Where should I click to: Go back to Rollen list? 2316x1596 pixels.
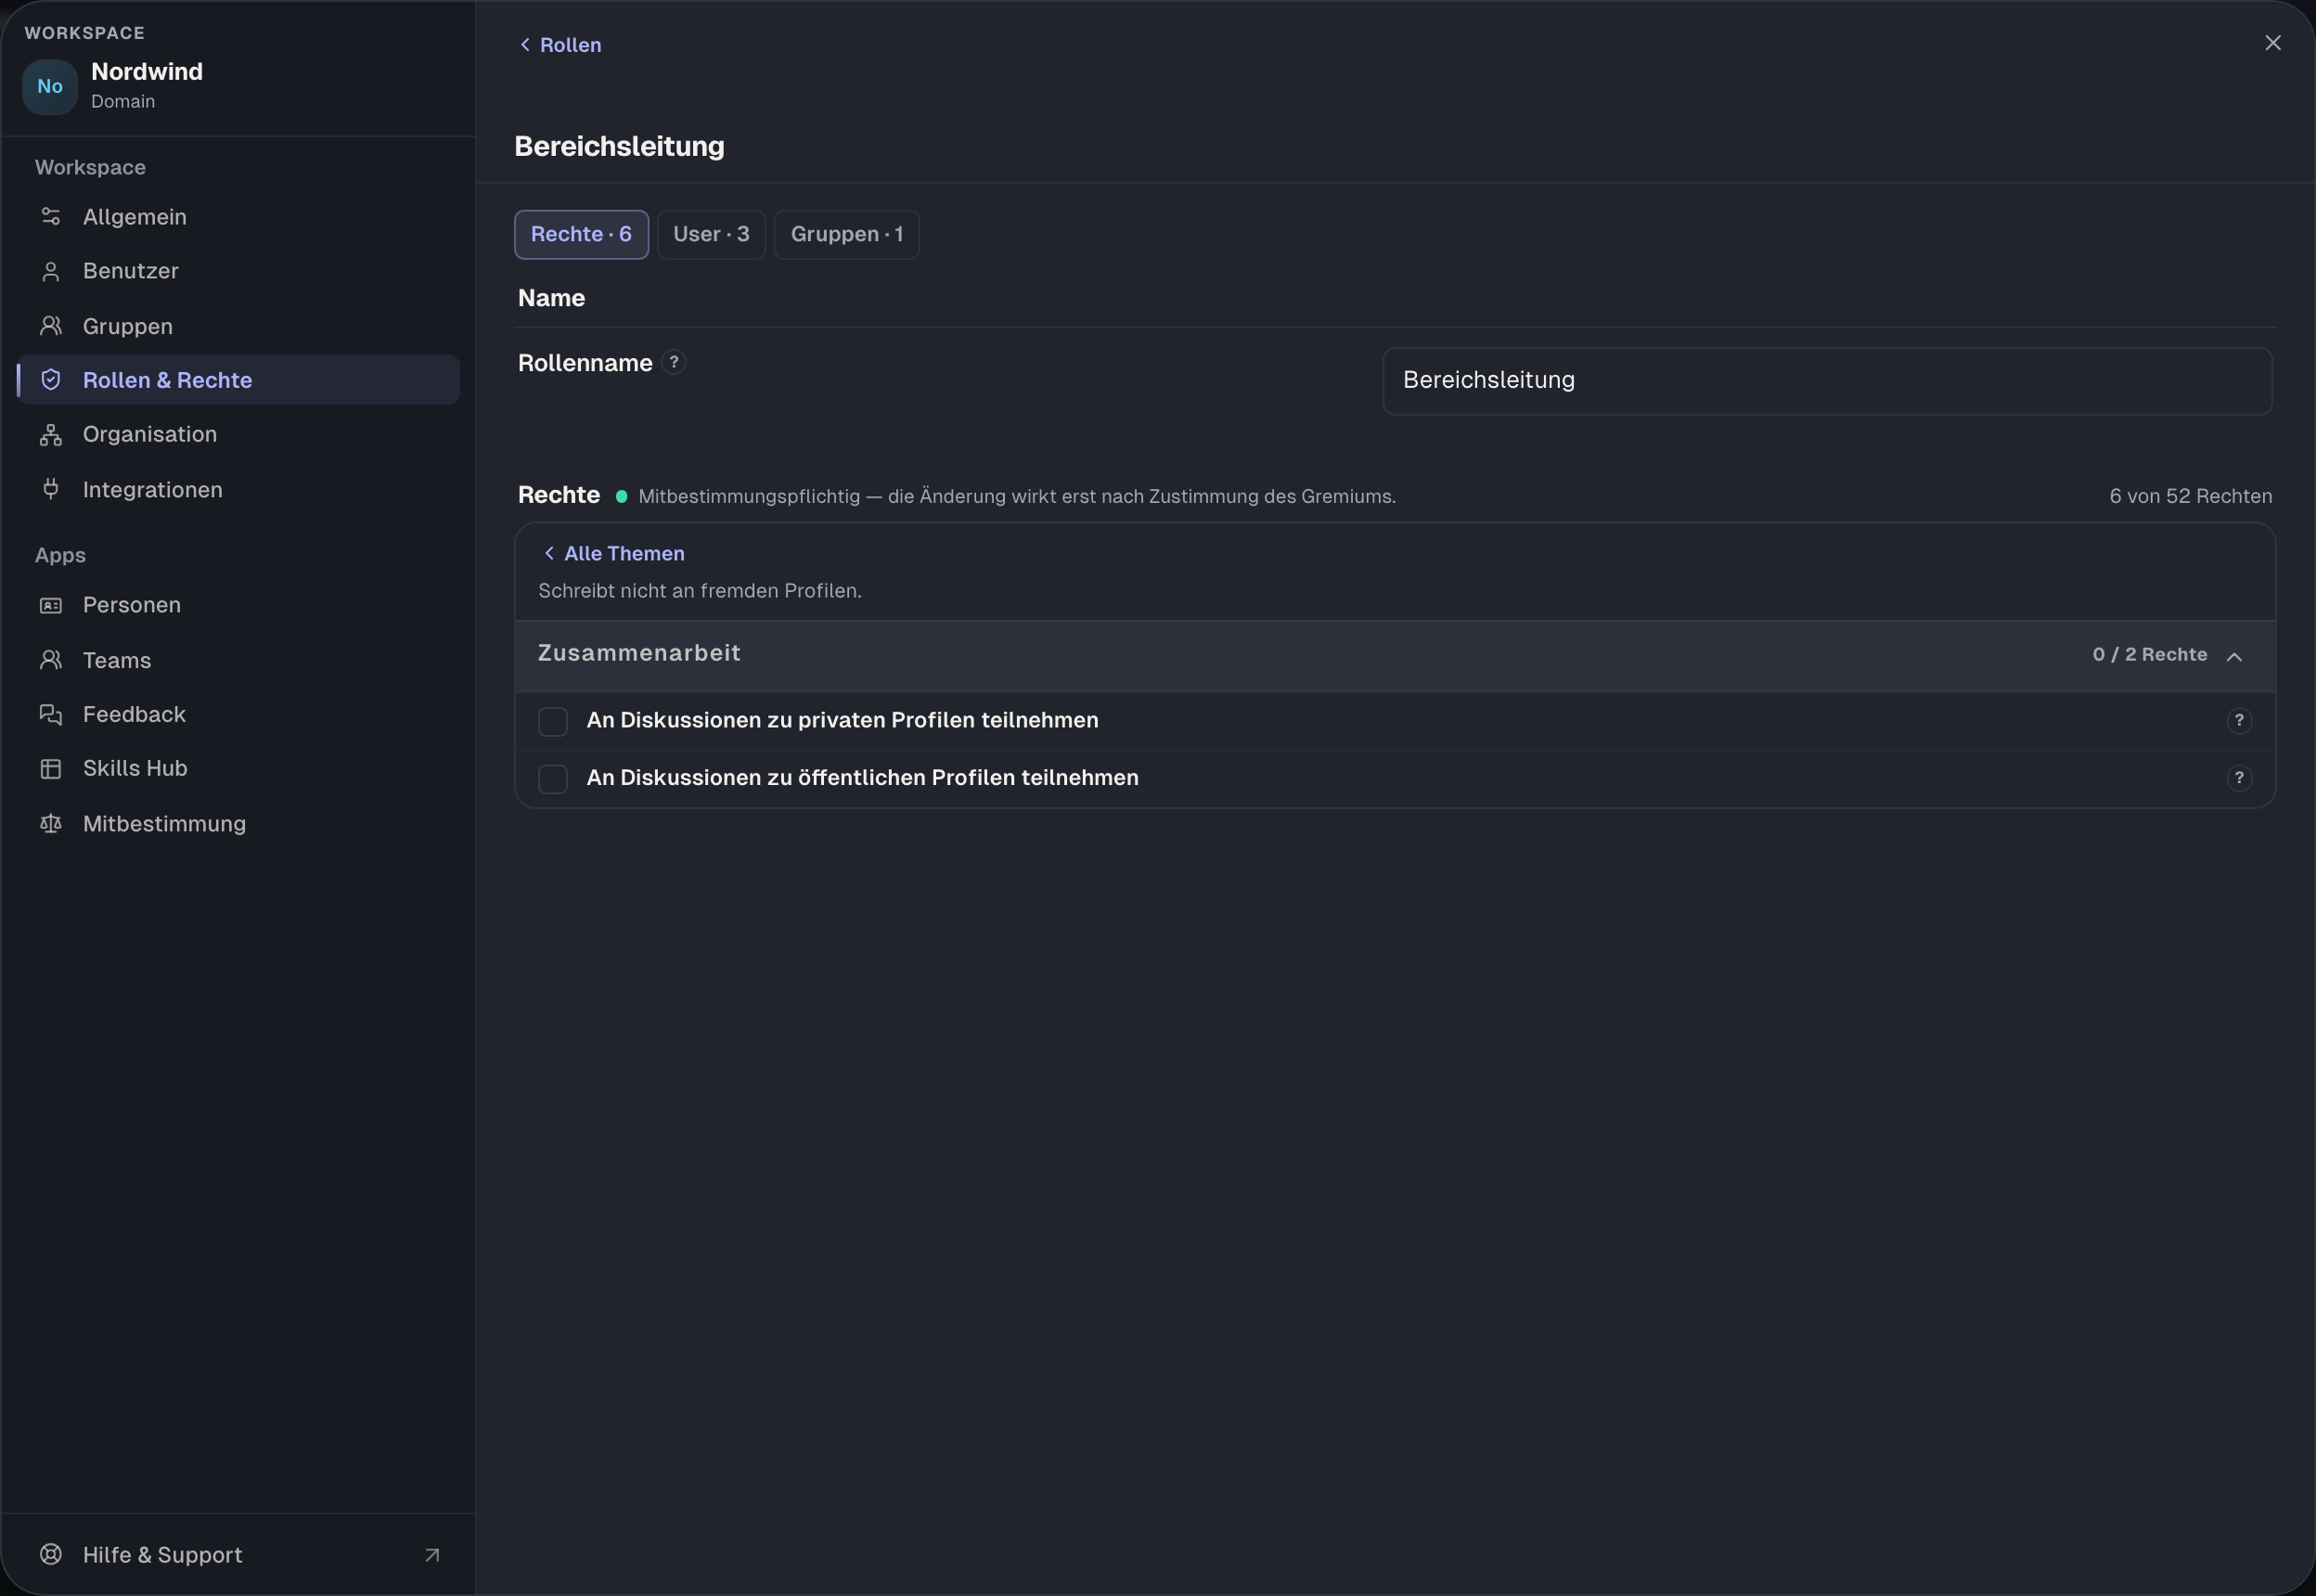click(560, 45)
